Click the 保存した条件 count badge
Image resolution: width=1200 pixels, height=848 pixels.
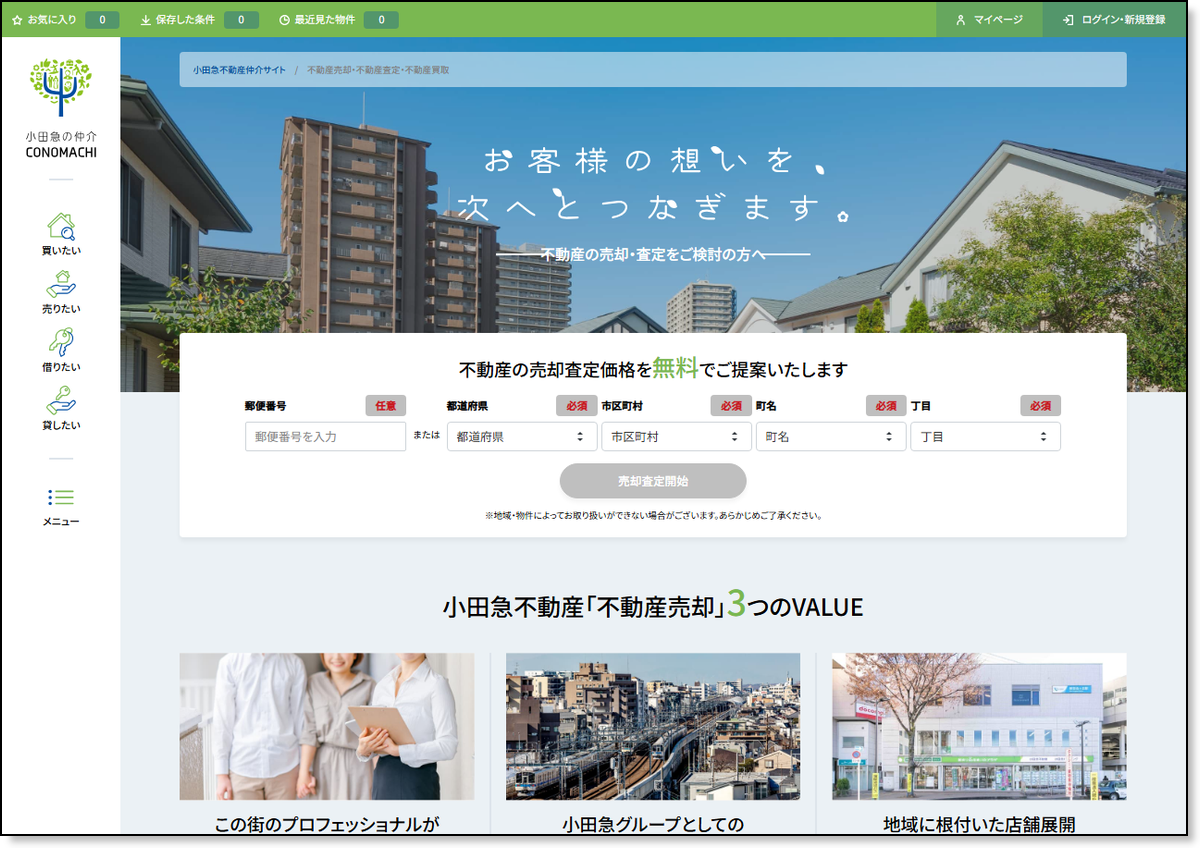point(241,20)
